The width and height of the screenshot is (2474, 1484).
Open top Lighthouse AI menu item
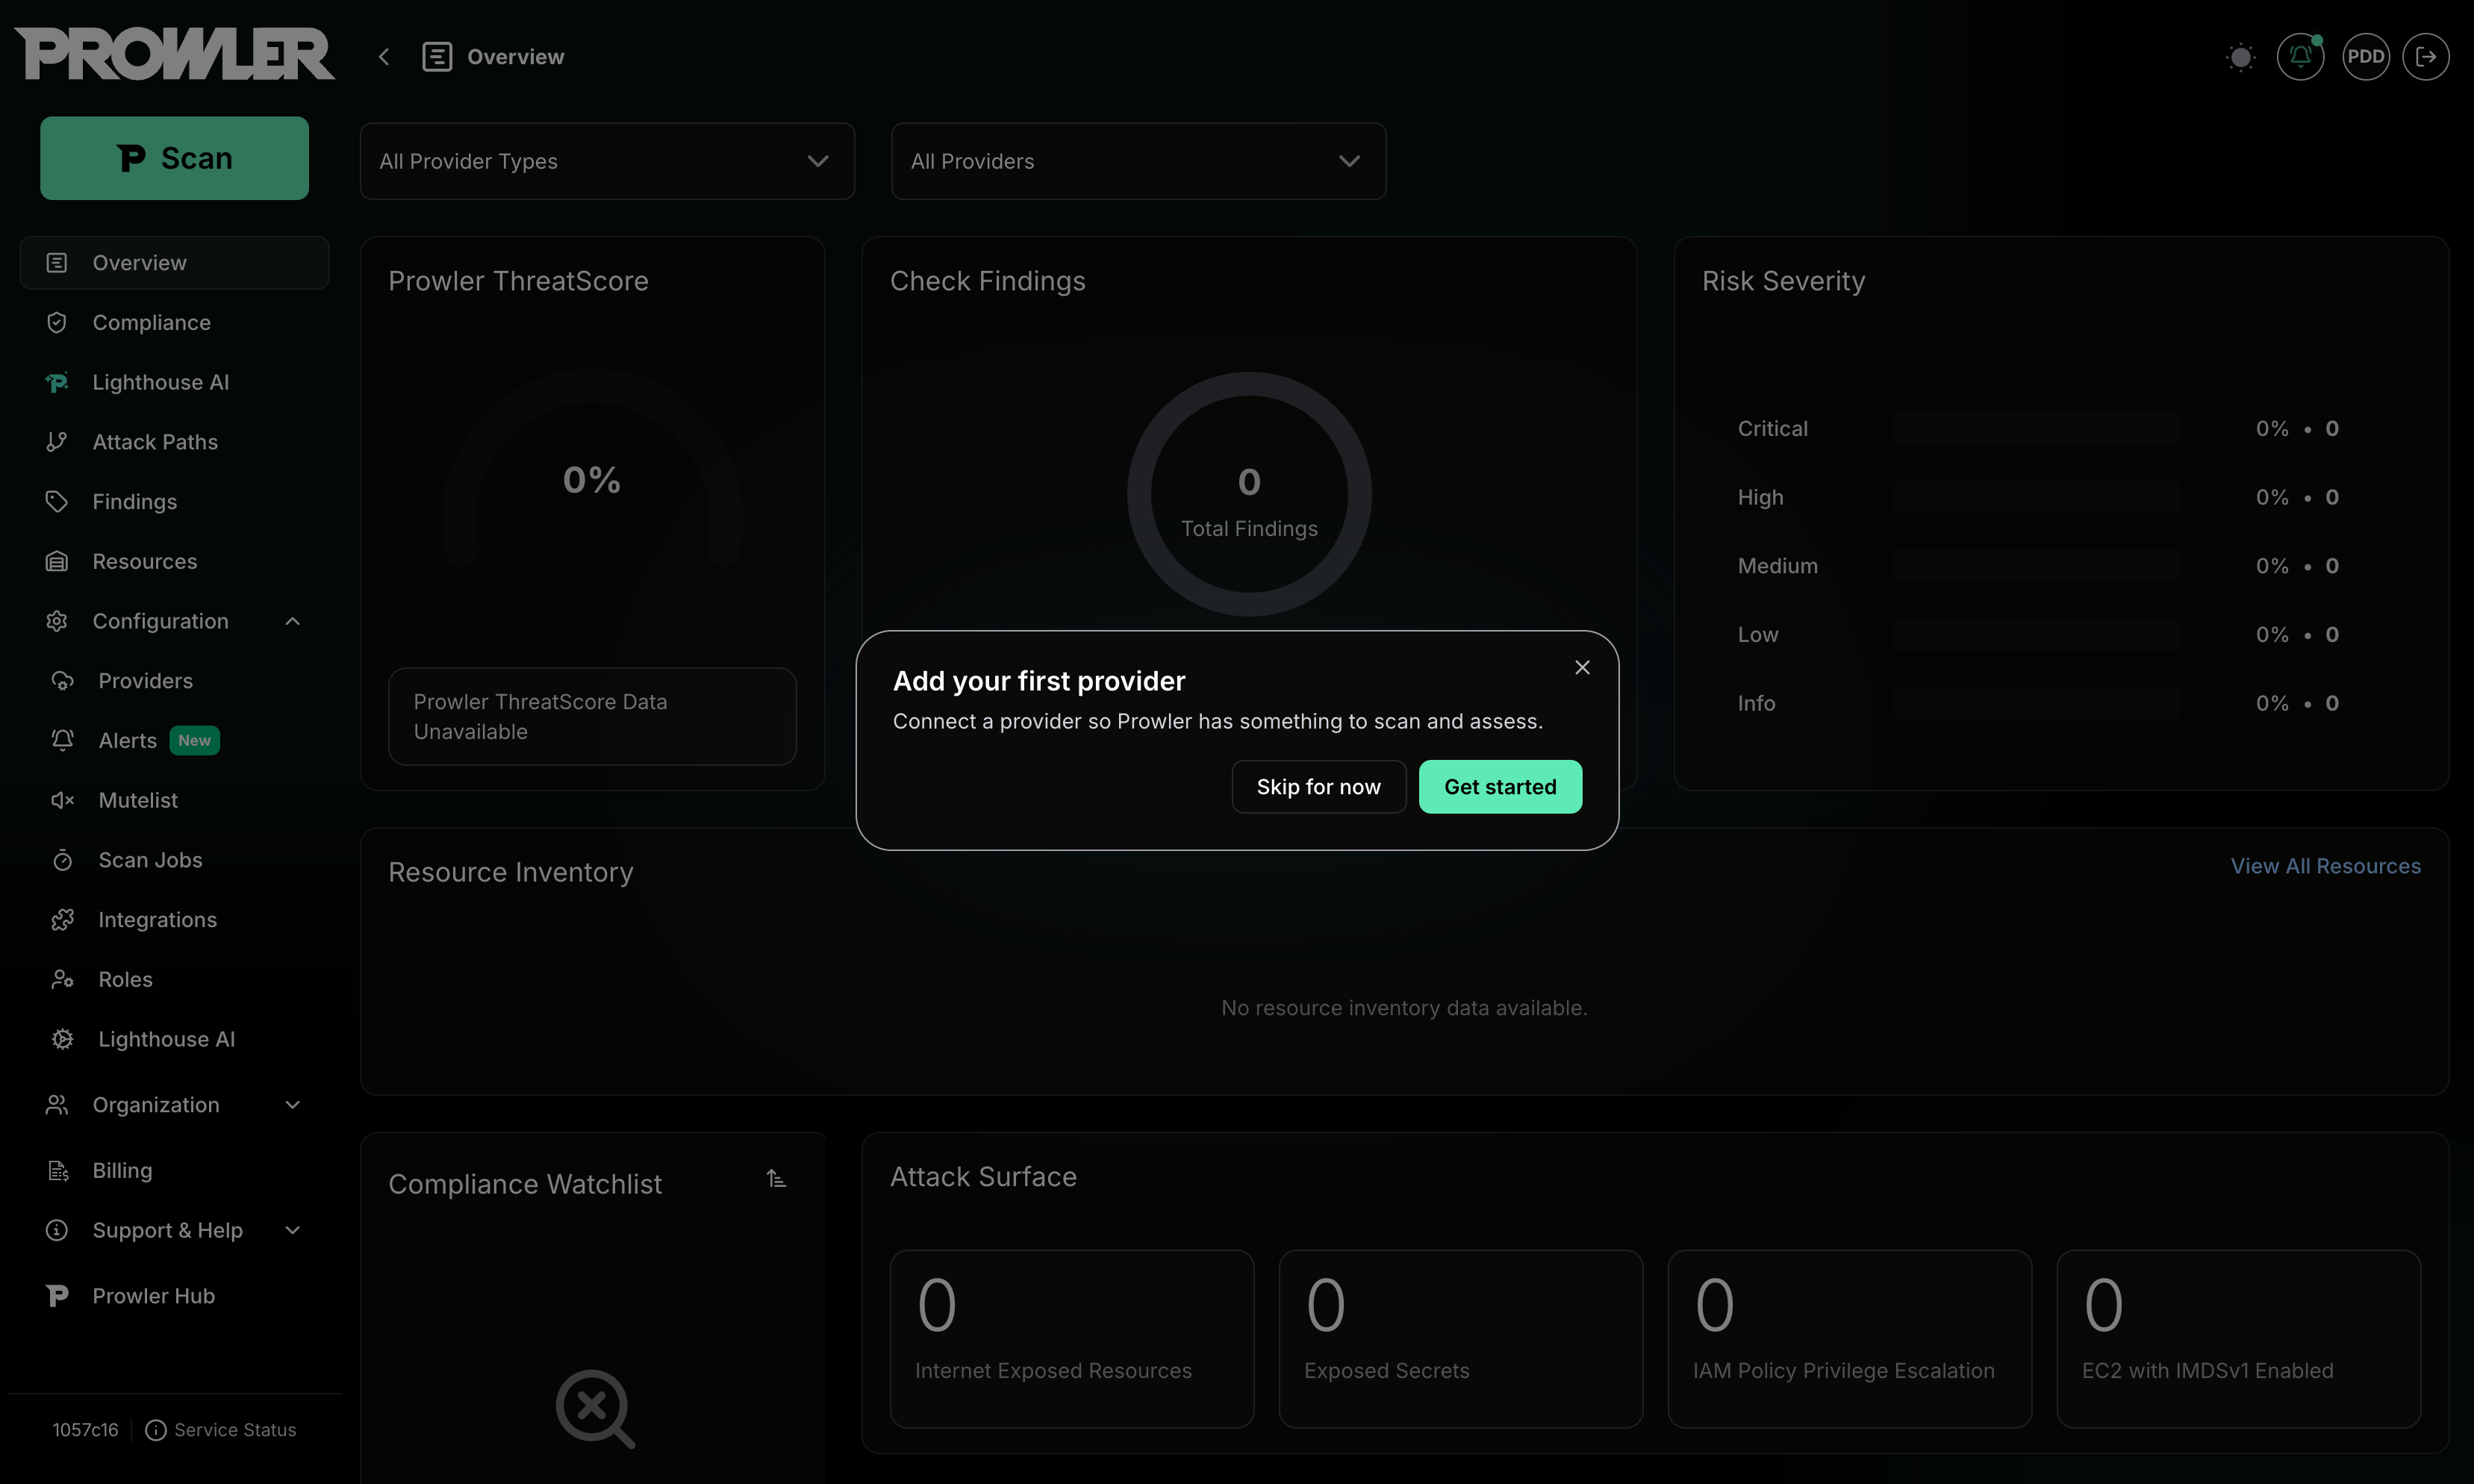[174, 382]
